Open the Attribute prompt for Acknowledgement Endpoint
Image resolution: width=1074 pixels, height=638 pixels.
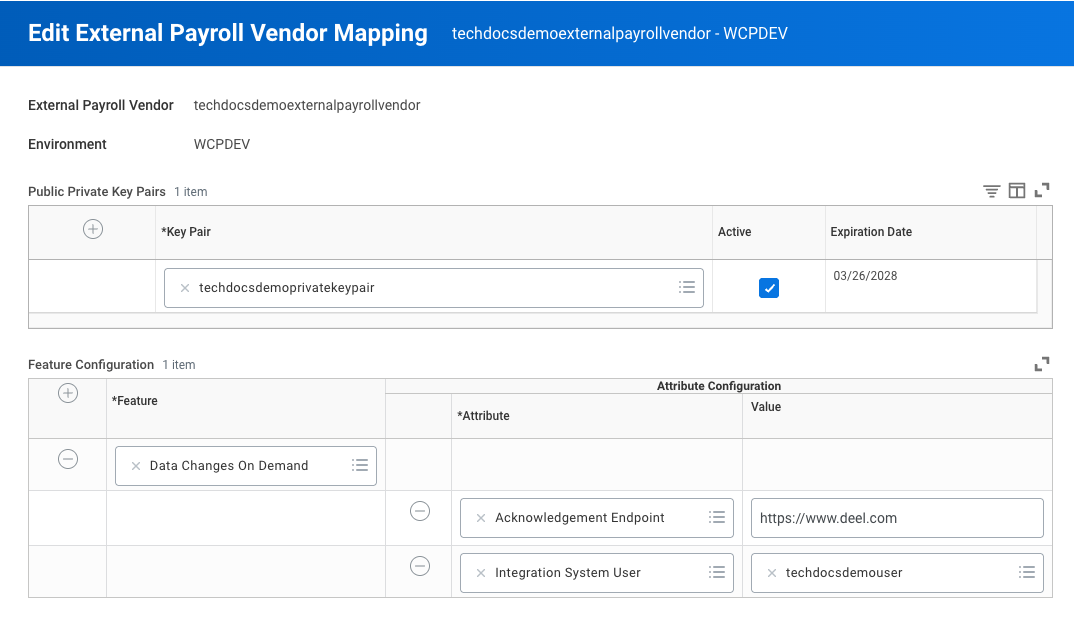[717, 517]
